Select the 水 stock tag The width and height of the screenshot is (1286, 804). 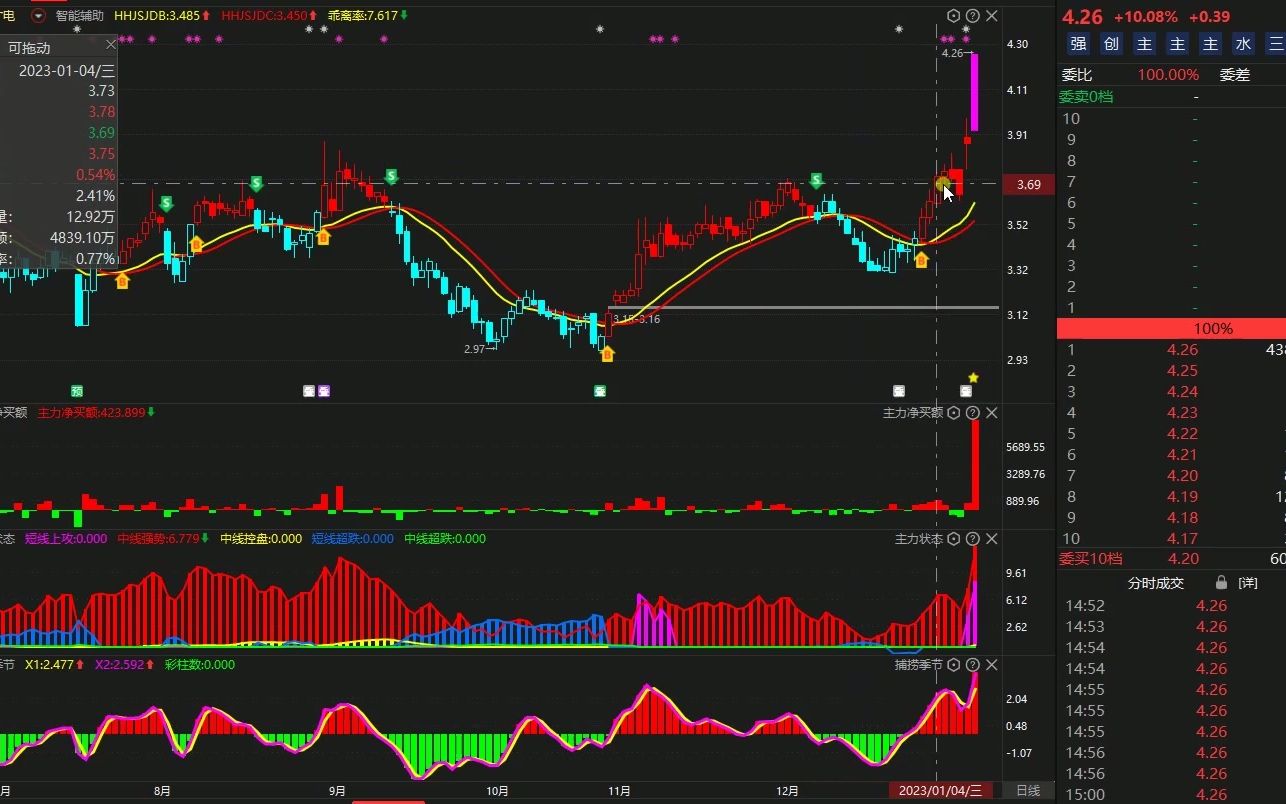pos(1243,43)
